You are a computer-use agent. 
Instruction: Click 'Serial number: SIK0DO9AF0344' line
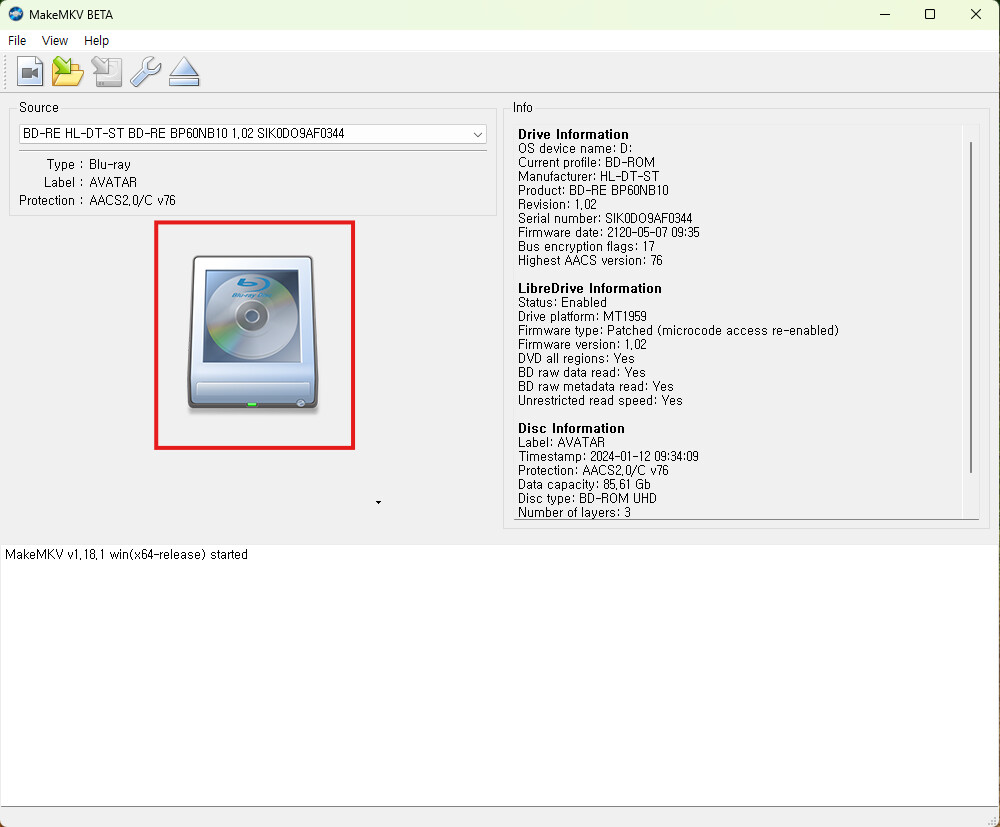[605, 219]
